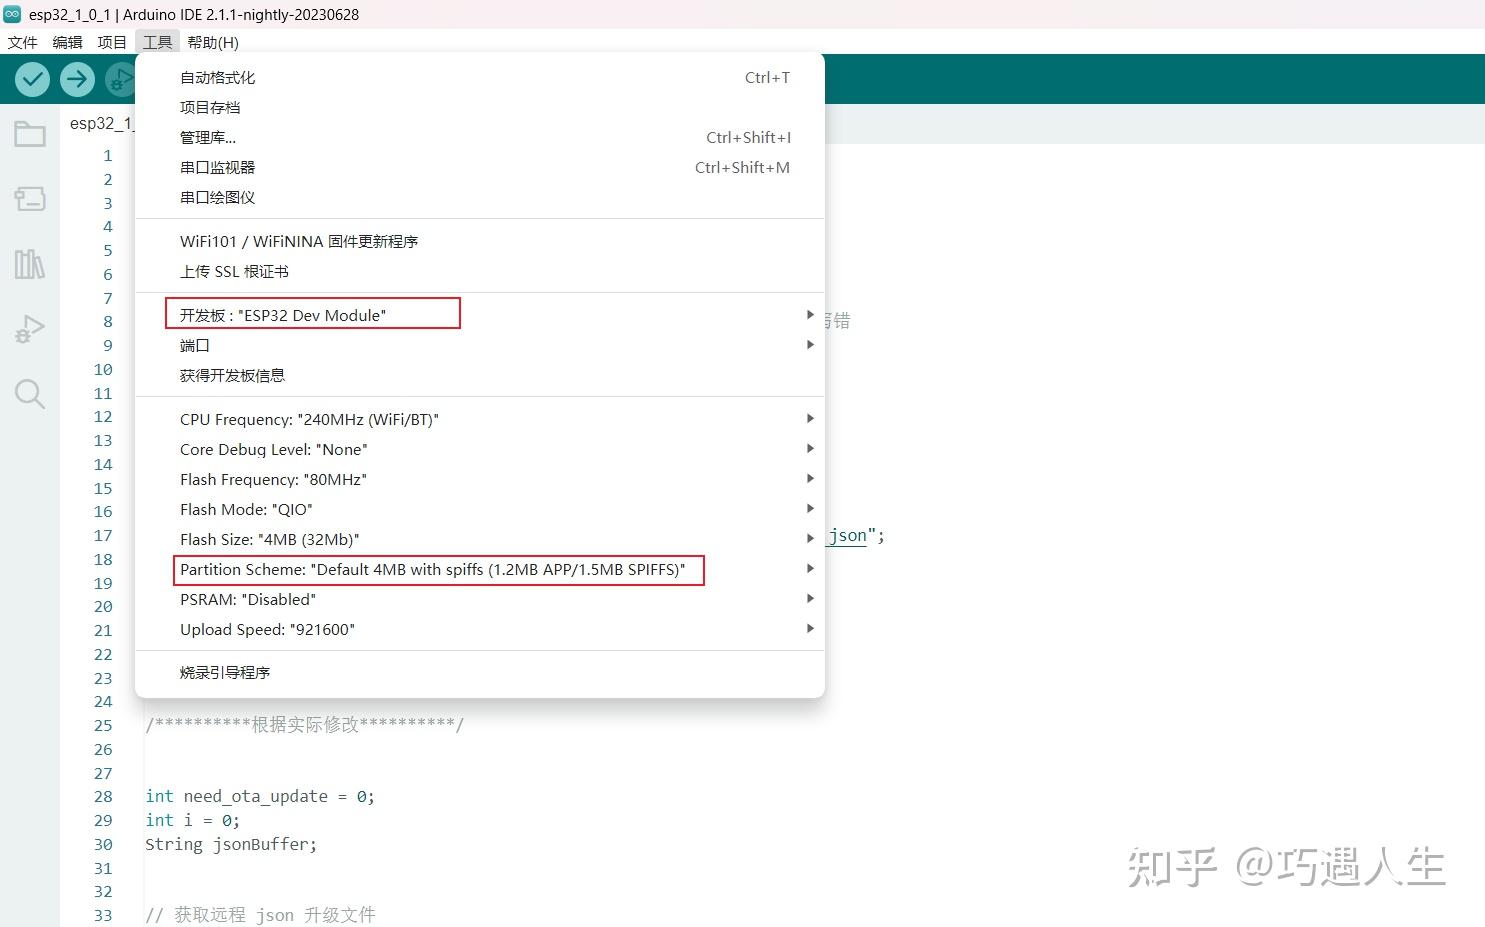Open the 帮助 menu
The image size is (1485, 927).
[x=212, y=42]
